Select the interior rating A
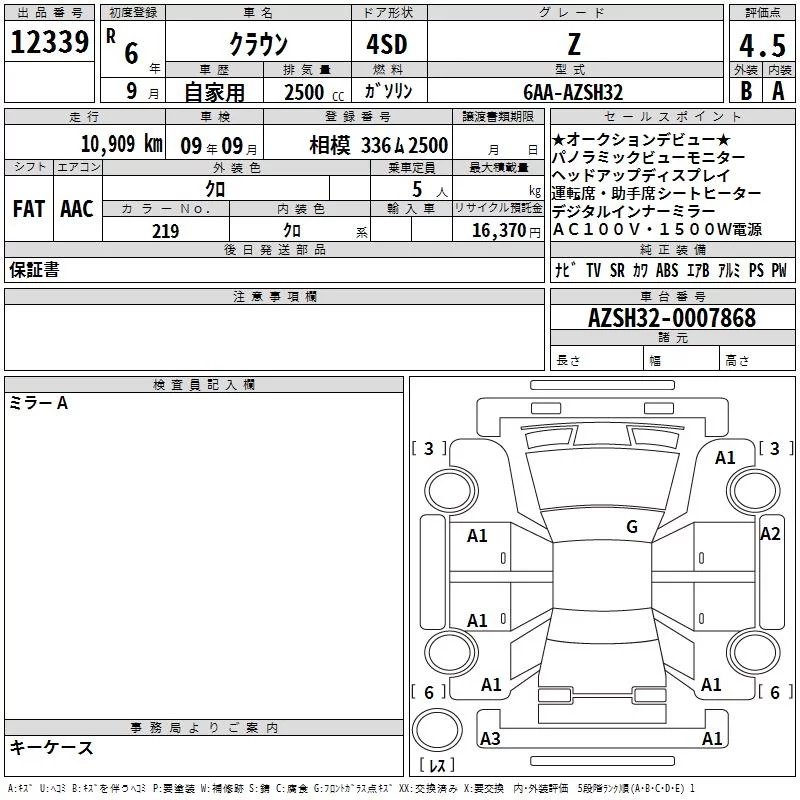The image size is (800, 800). coord(778,91)
